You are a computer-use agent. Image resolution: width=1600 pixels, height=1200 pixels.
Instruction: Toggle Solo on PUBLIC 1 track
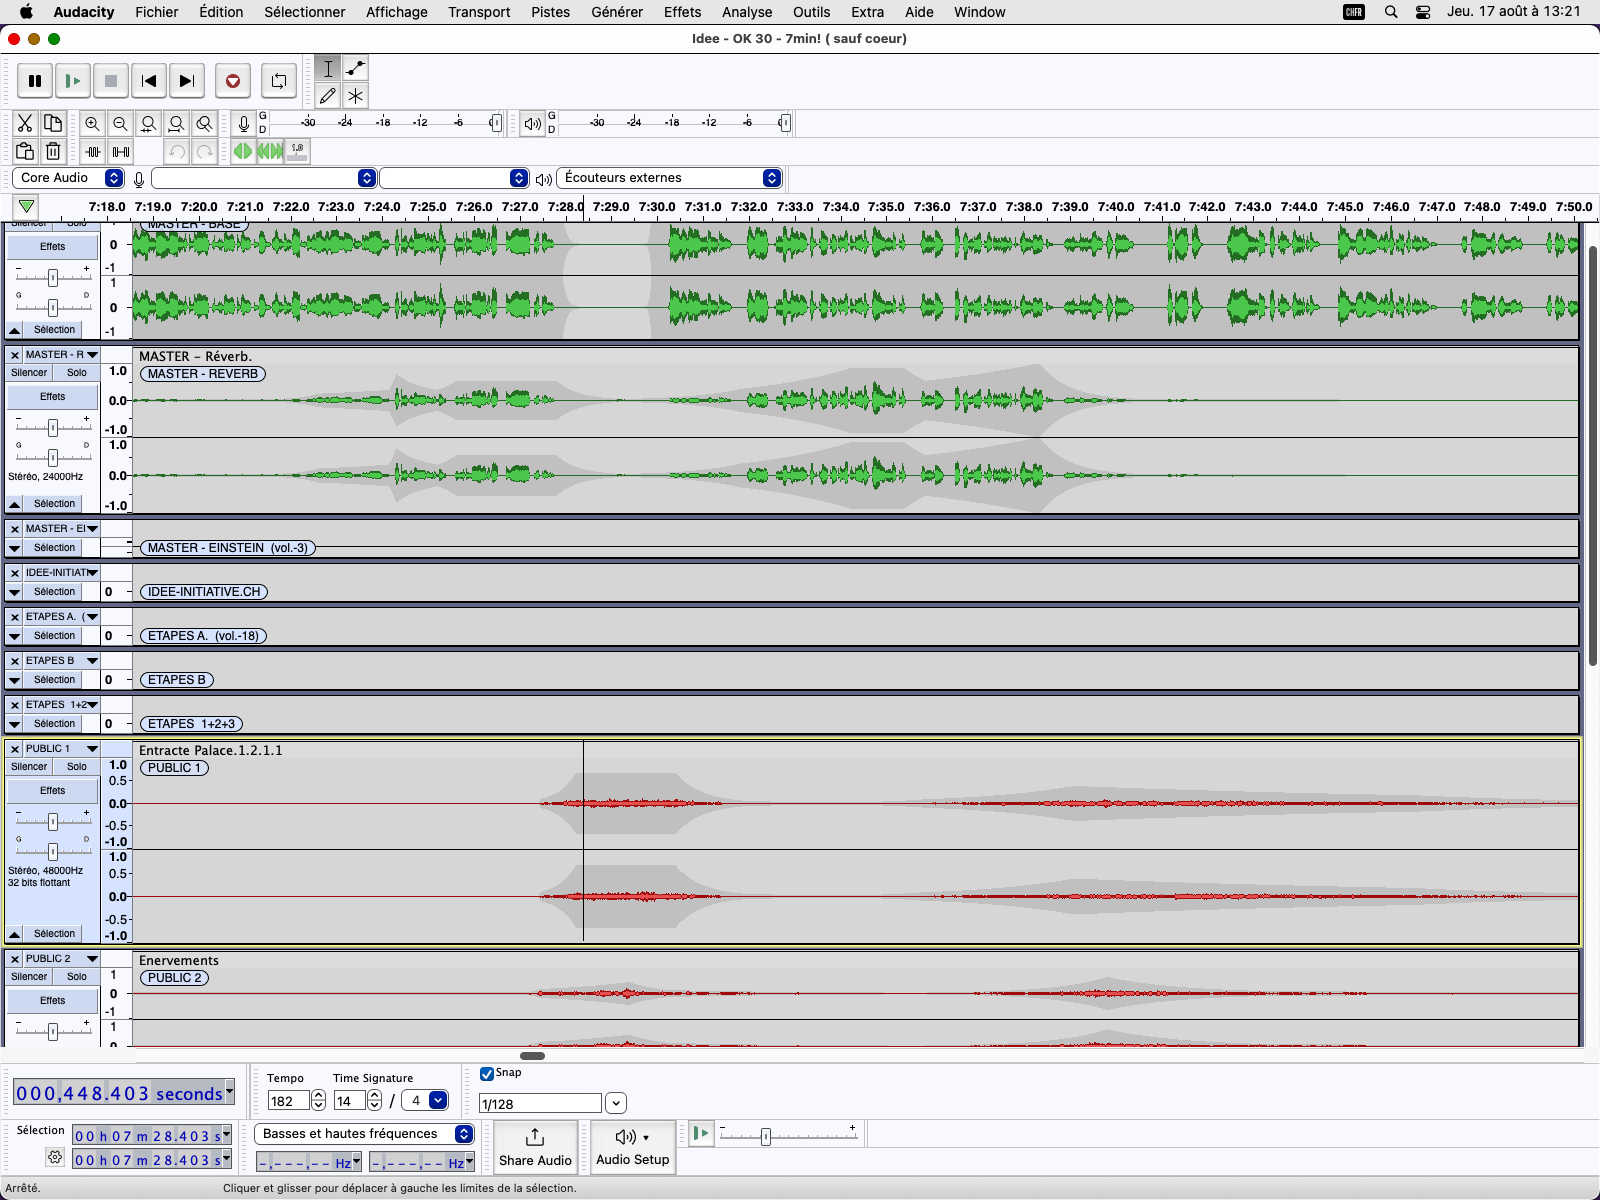point(77,767)
